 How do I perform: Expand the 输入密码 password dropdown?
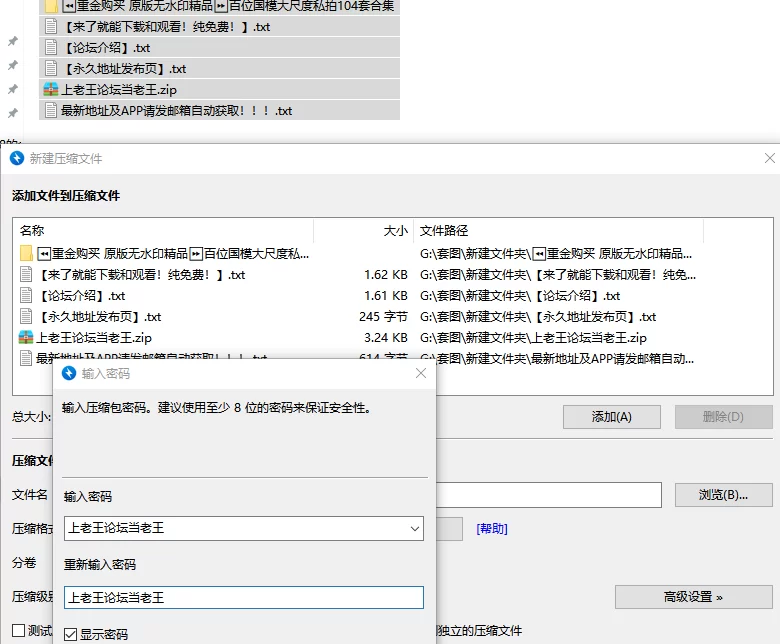pyautogui.click(x=415, y=528)
